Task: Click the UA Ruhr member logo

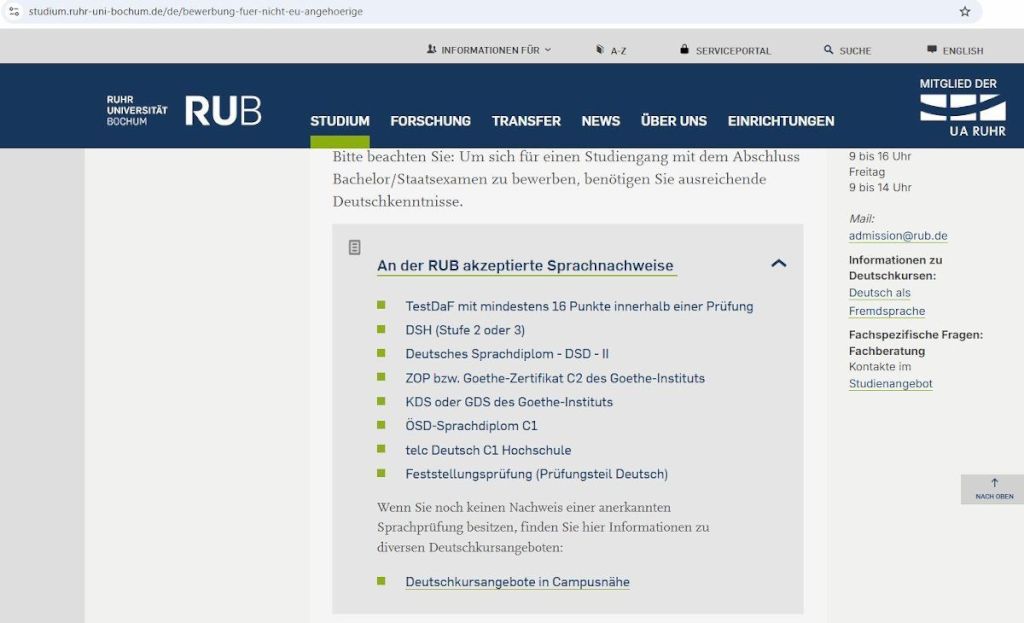Action: coord(962,107)
